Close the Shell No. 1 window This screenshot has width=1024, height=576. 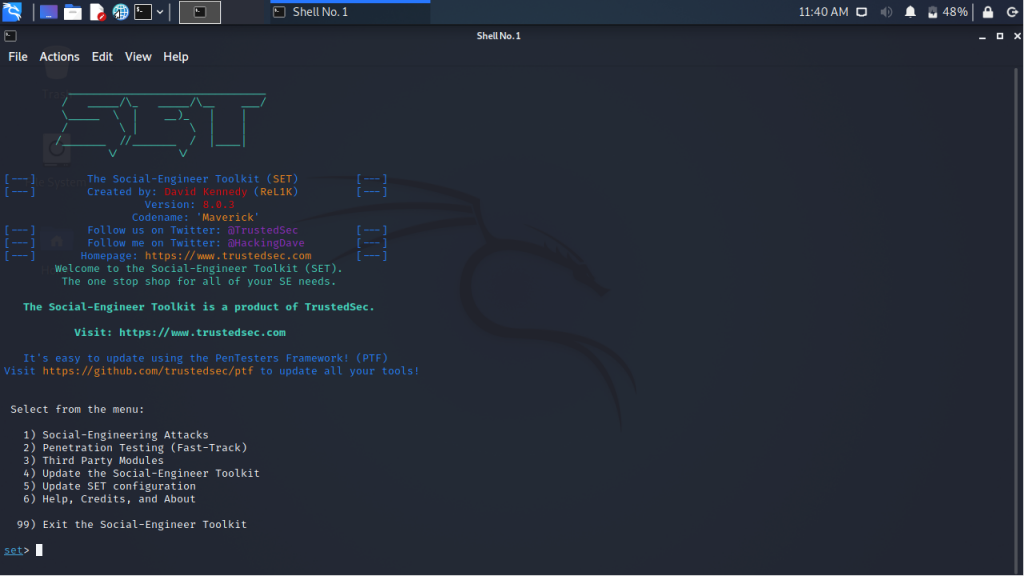[1017, 36]
